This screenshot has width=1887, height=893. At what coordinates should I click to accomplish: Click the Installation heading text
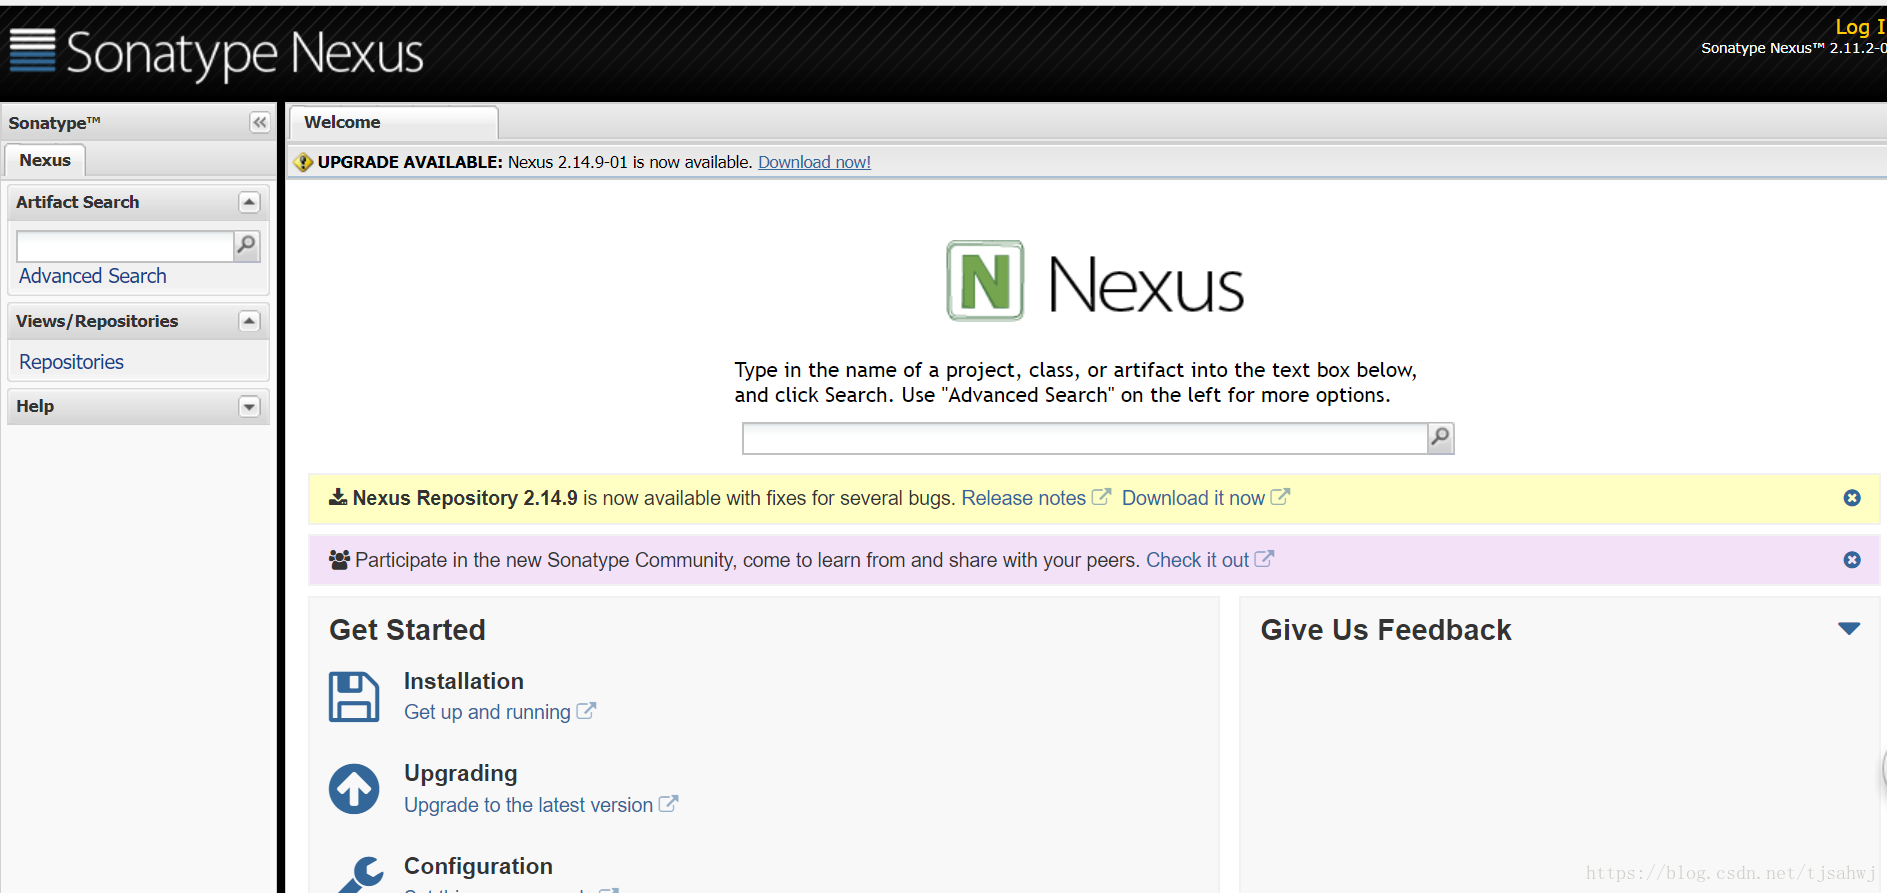[x=464, y=681]
